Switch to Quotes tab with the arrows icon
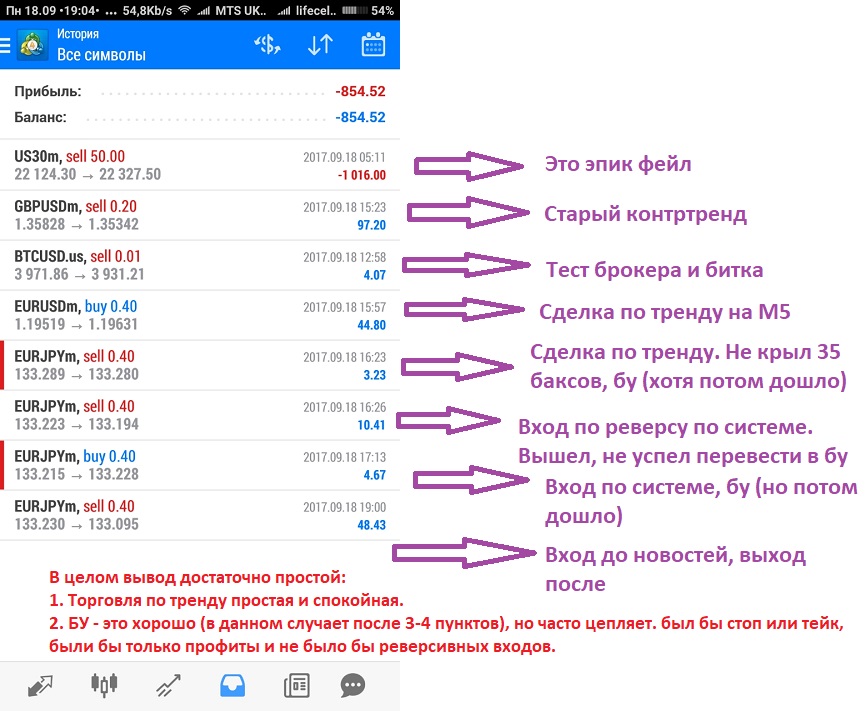This screenshot has height=711, width=868. [40, 686]
